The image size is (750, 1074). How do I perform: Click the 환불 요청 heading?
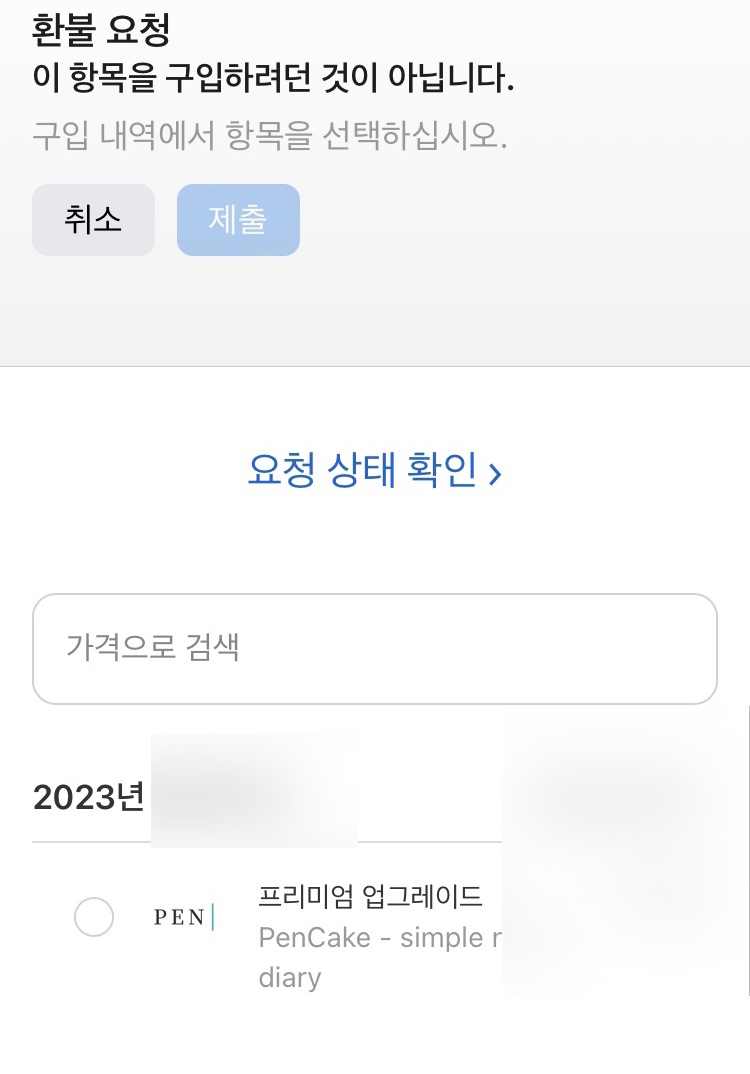tap(101, 31)
